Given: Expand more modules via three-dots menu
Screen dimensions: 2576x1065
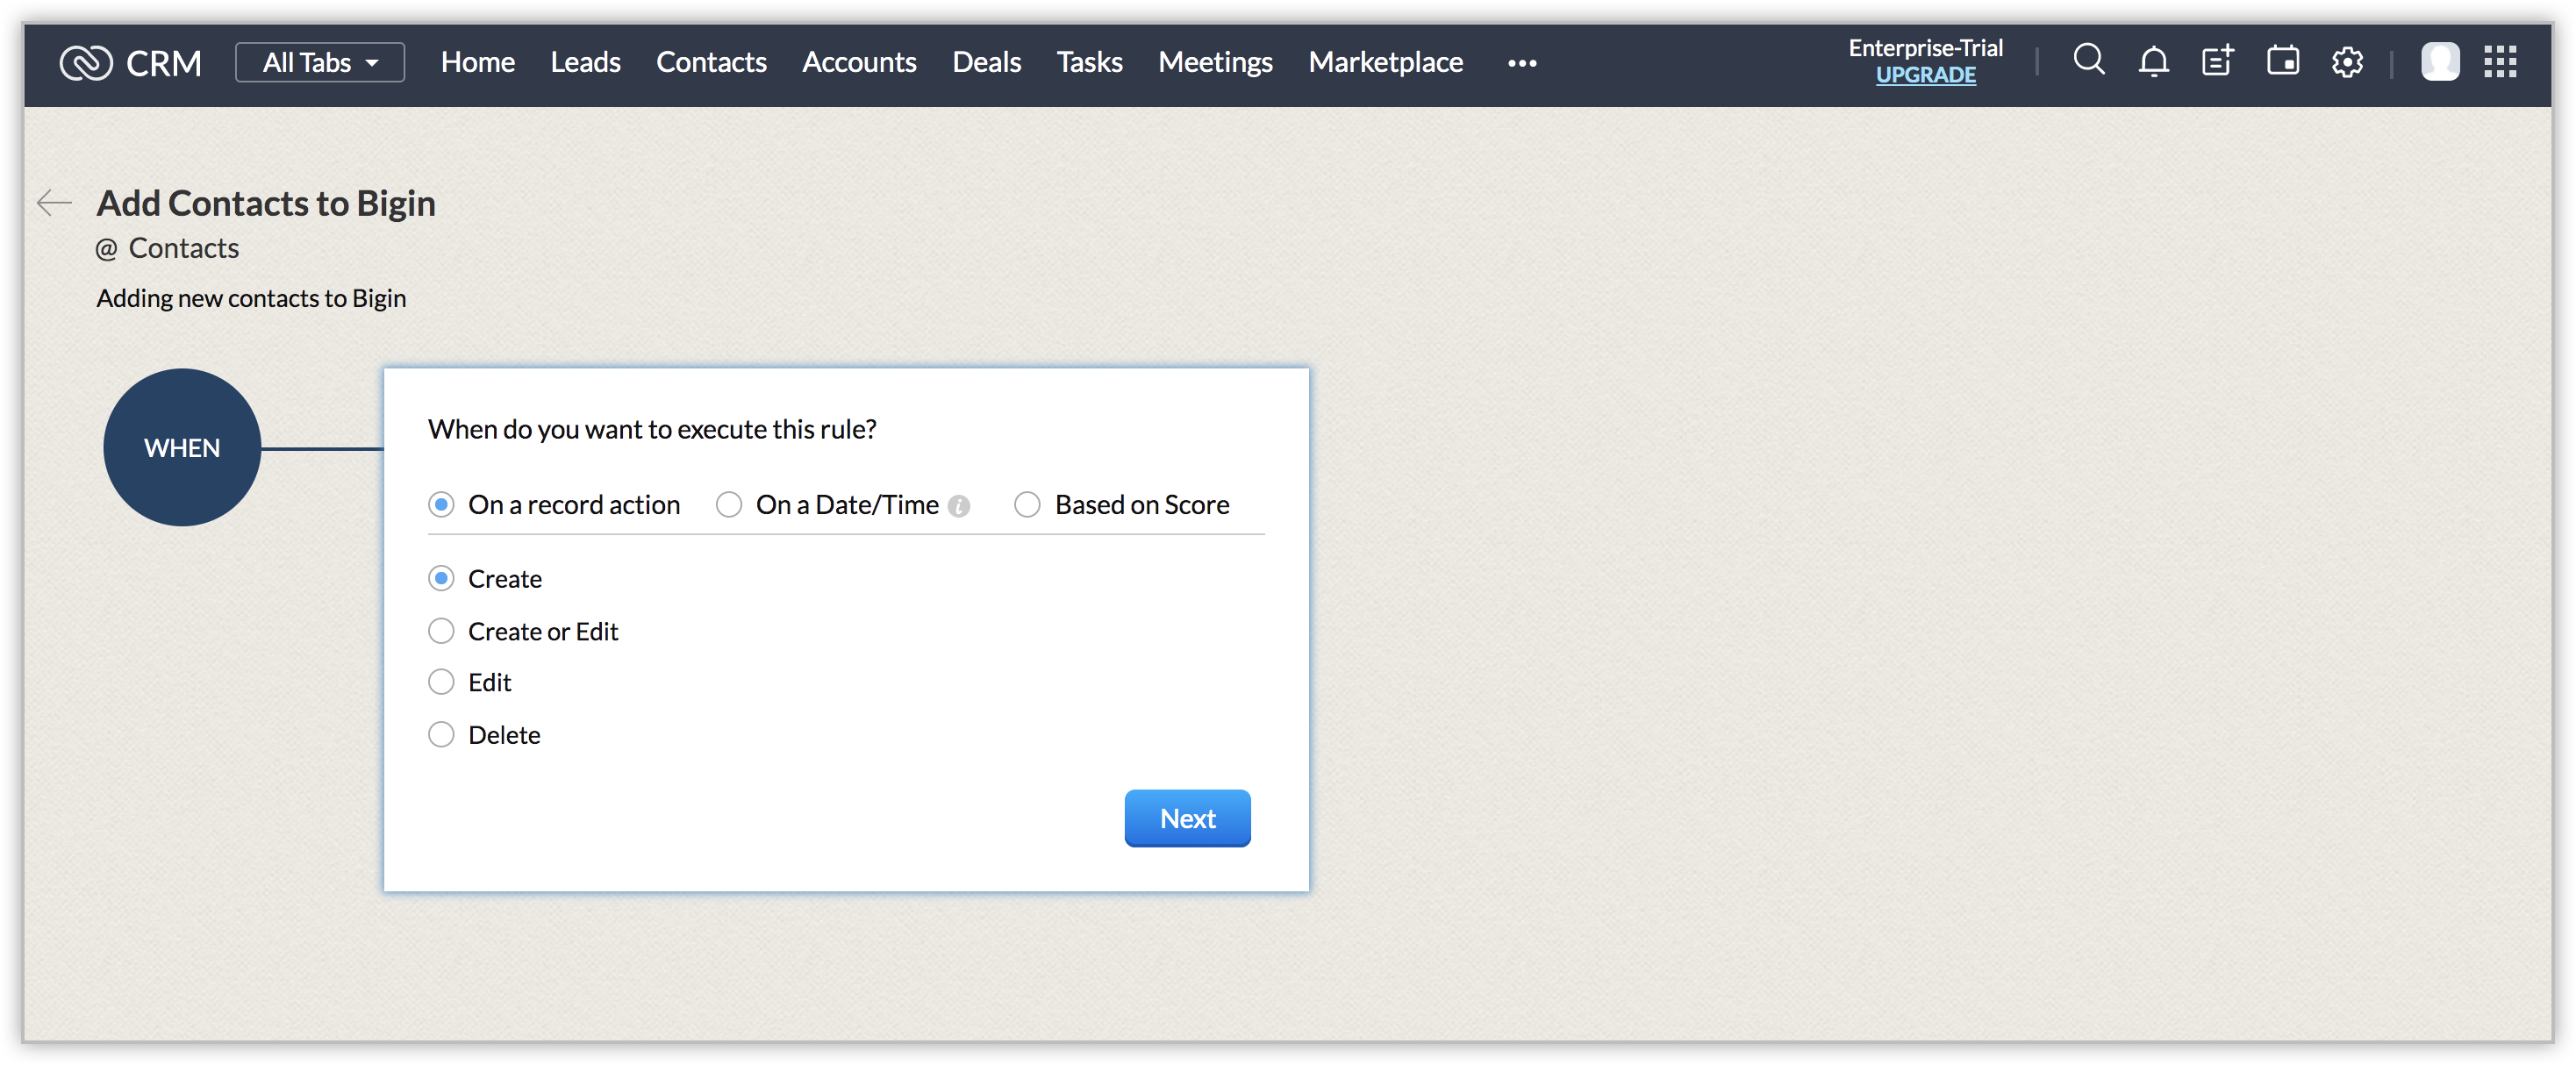Looking at the screenshot, I should 1521,63.
